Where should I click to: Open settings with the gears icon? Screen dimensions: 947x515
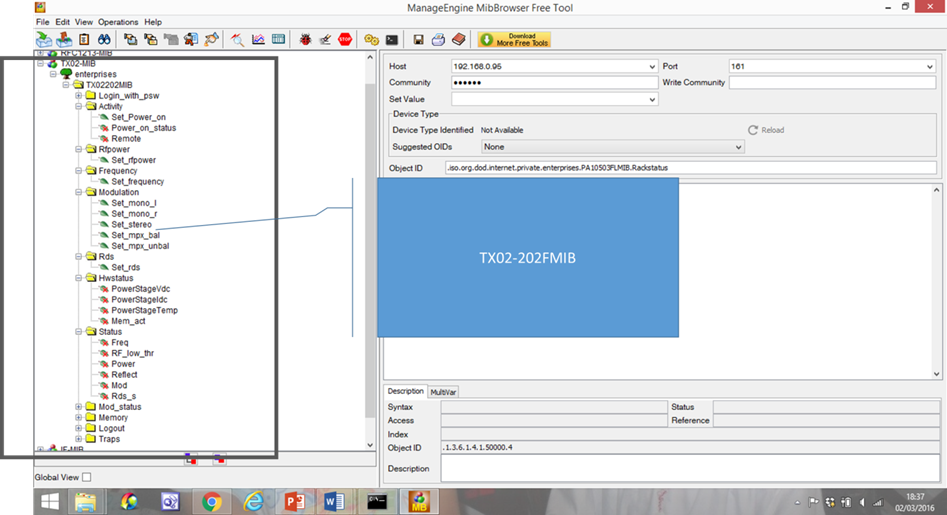(x=371, y=40)
